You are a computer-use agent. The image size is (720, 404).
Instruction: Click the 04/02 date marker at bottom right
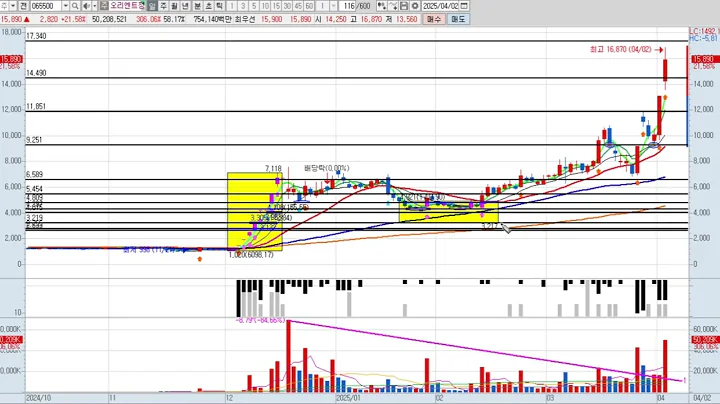(703, 398)
